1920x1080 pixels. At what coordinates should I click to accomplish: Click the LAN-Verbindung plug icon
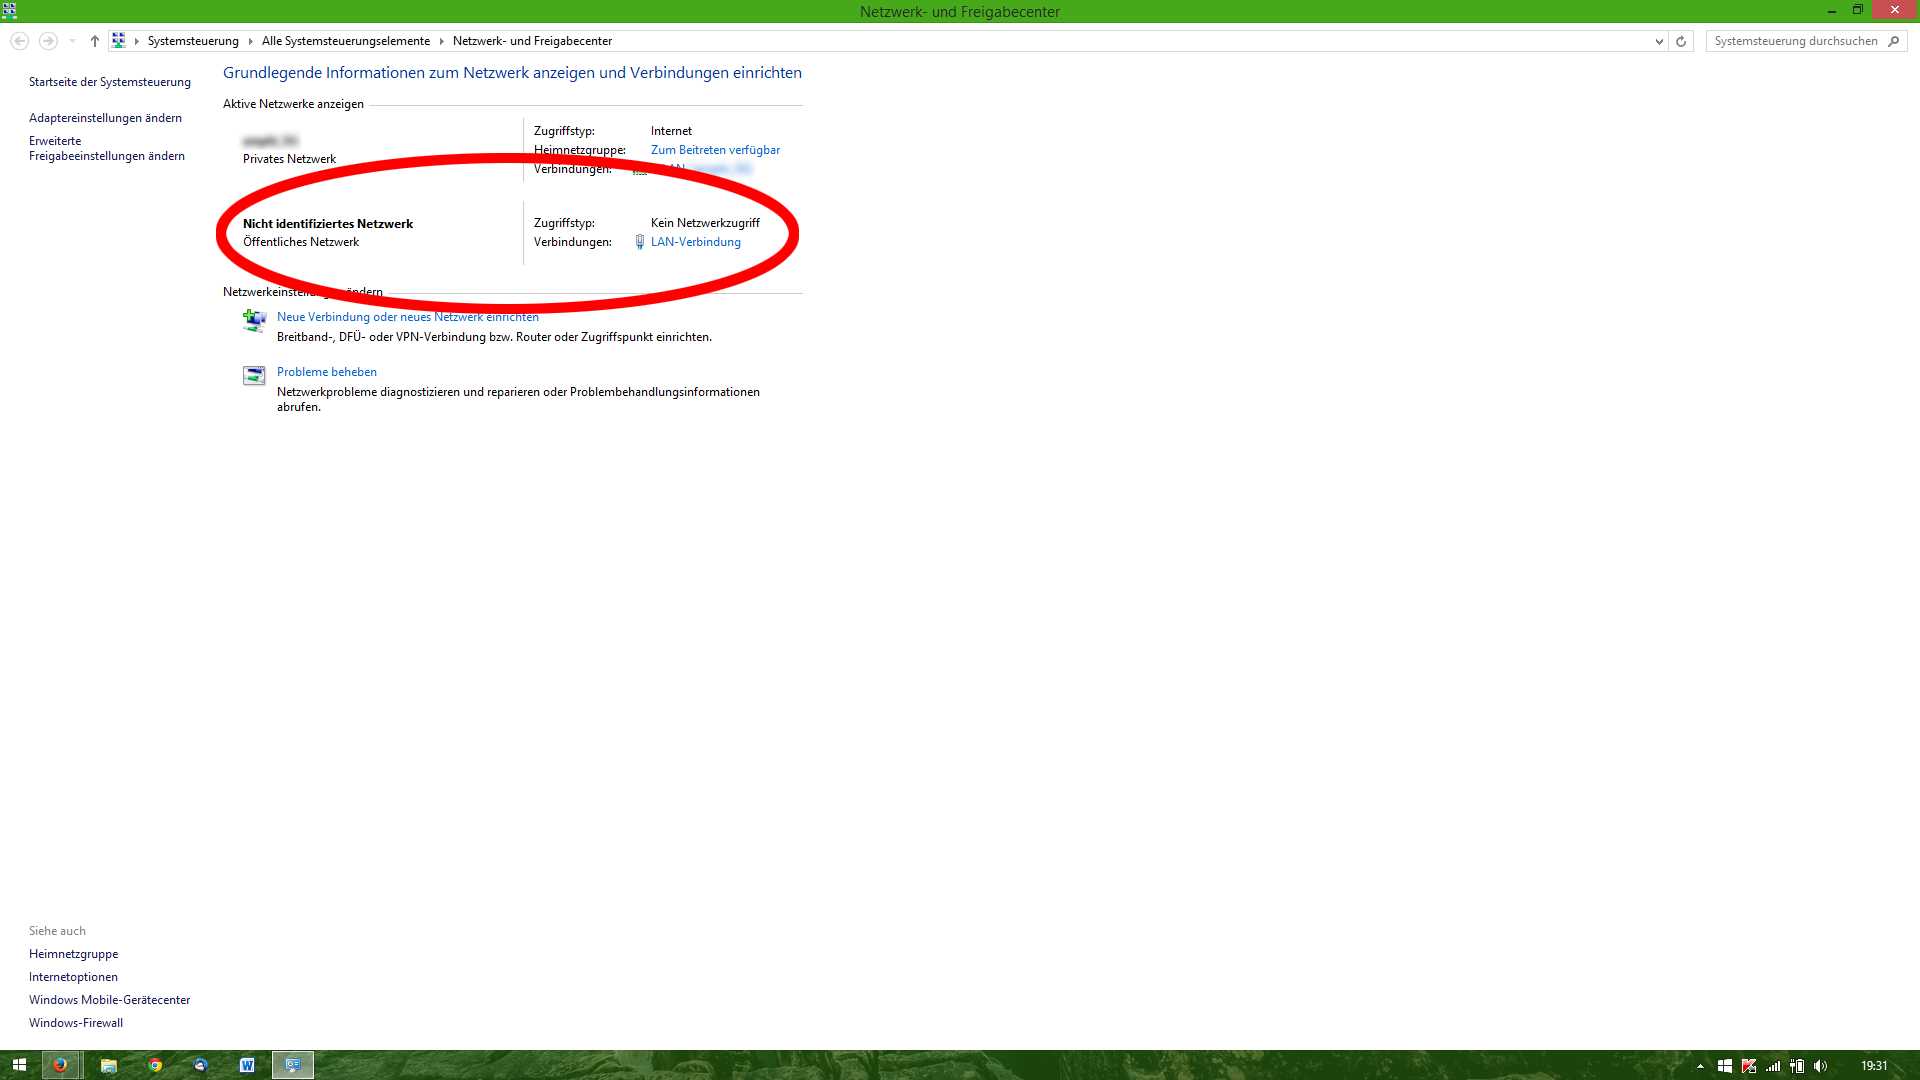point(640,242)
